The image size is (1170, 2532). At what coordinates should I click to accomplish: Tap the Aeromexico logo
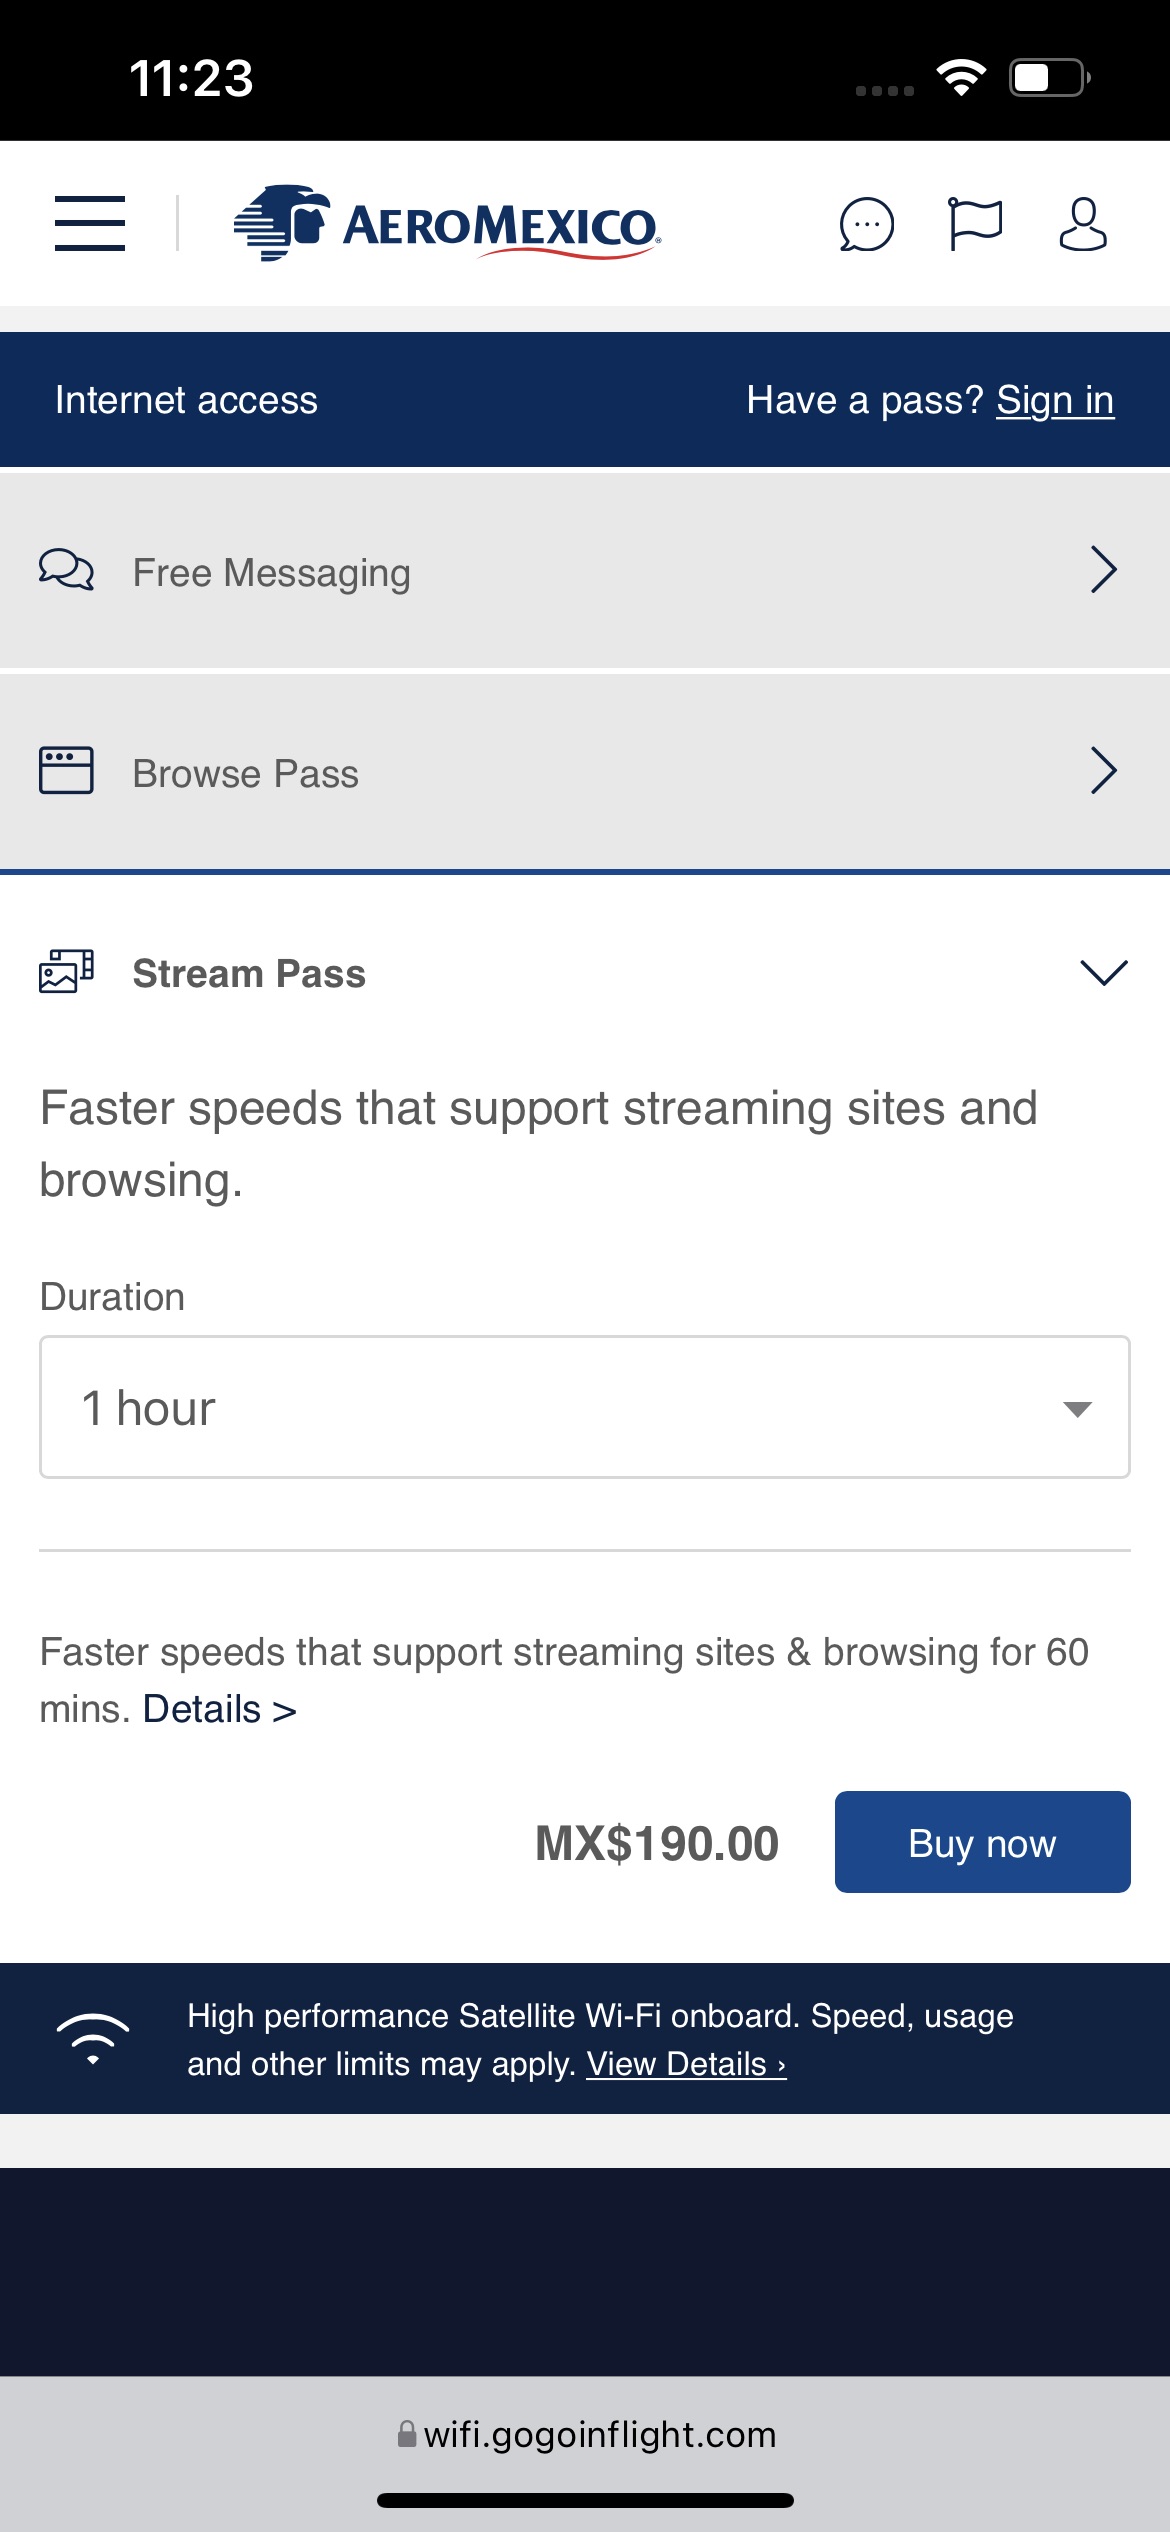447,223
